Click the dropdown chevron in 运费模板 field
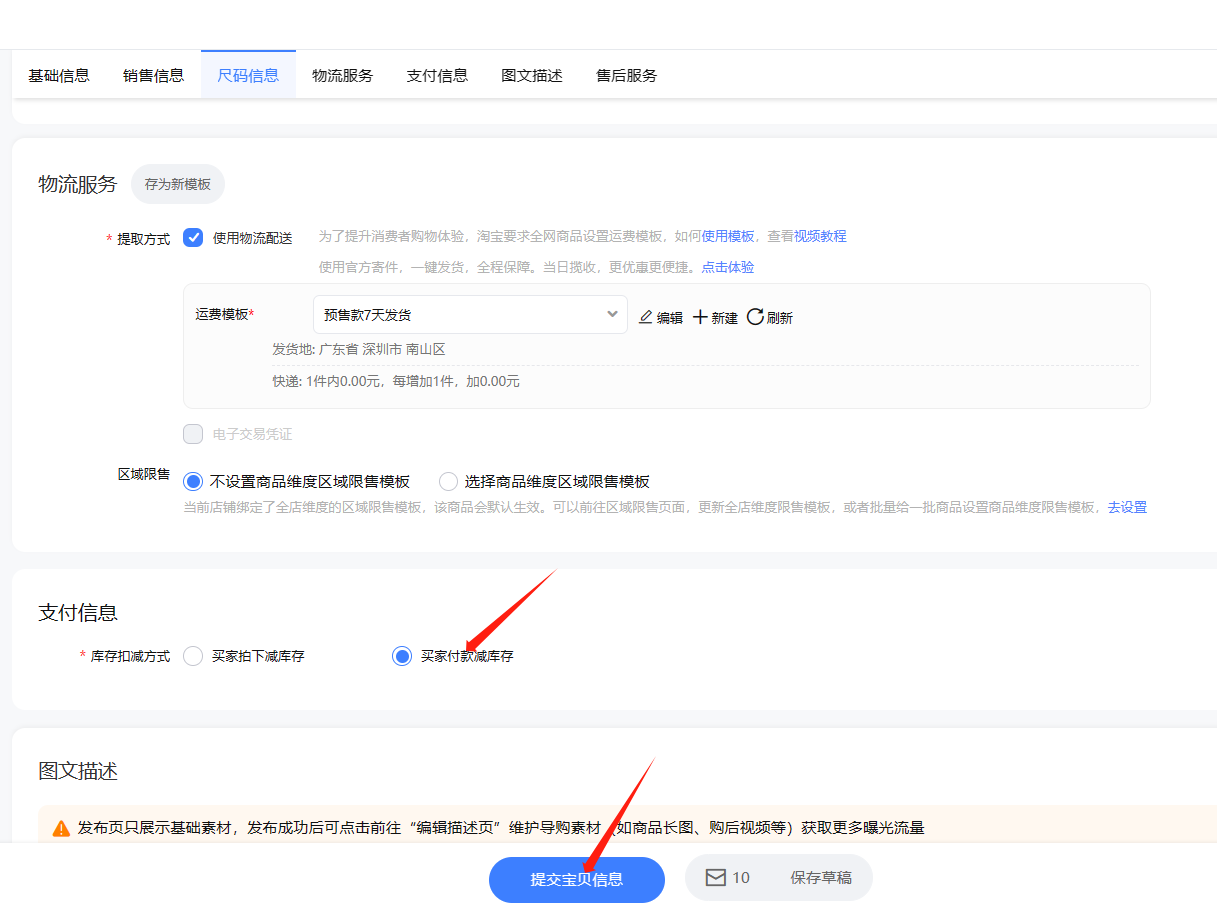The width and height of the screenshot is (1217, 908). [x=612, y=315]
